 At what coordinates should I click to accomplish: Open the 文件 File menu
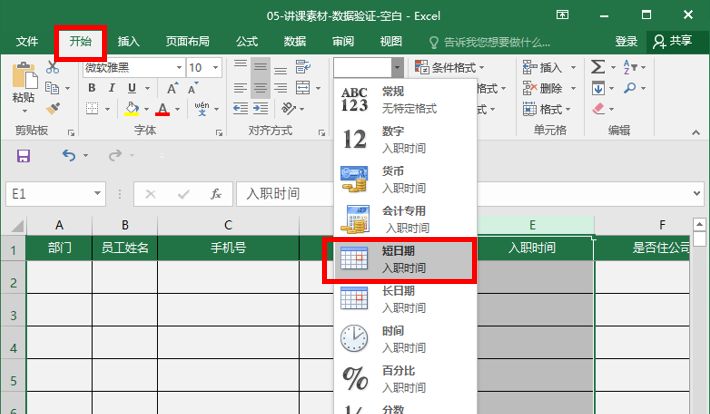(27, 42)
